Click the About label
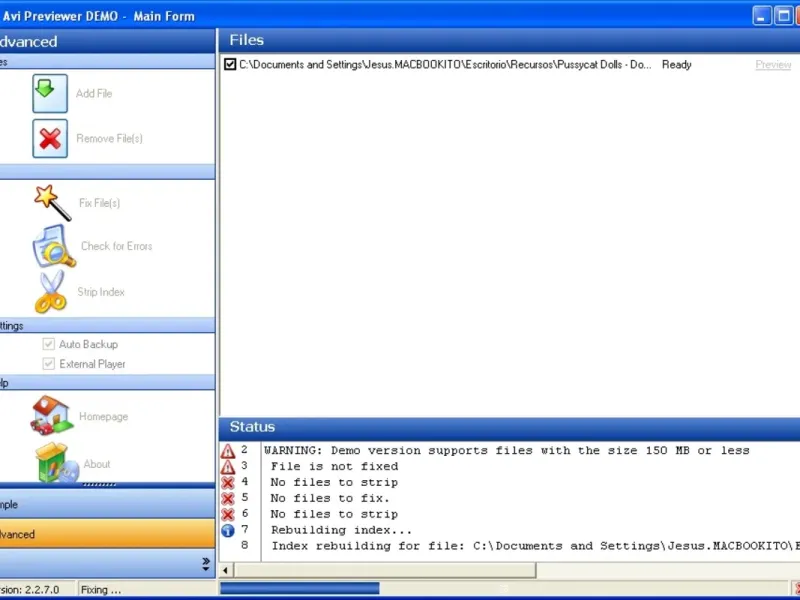Image resolution: width=800 pixels, height=600 pixels. 97,464
